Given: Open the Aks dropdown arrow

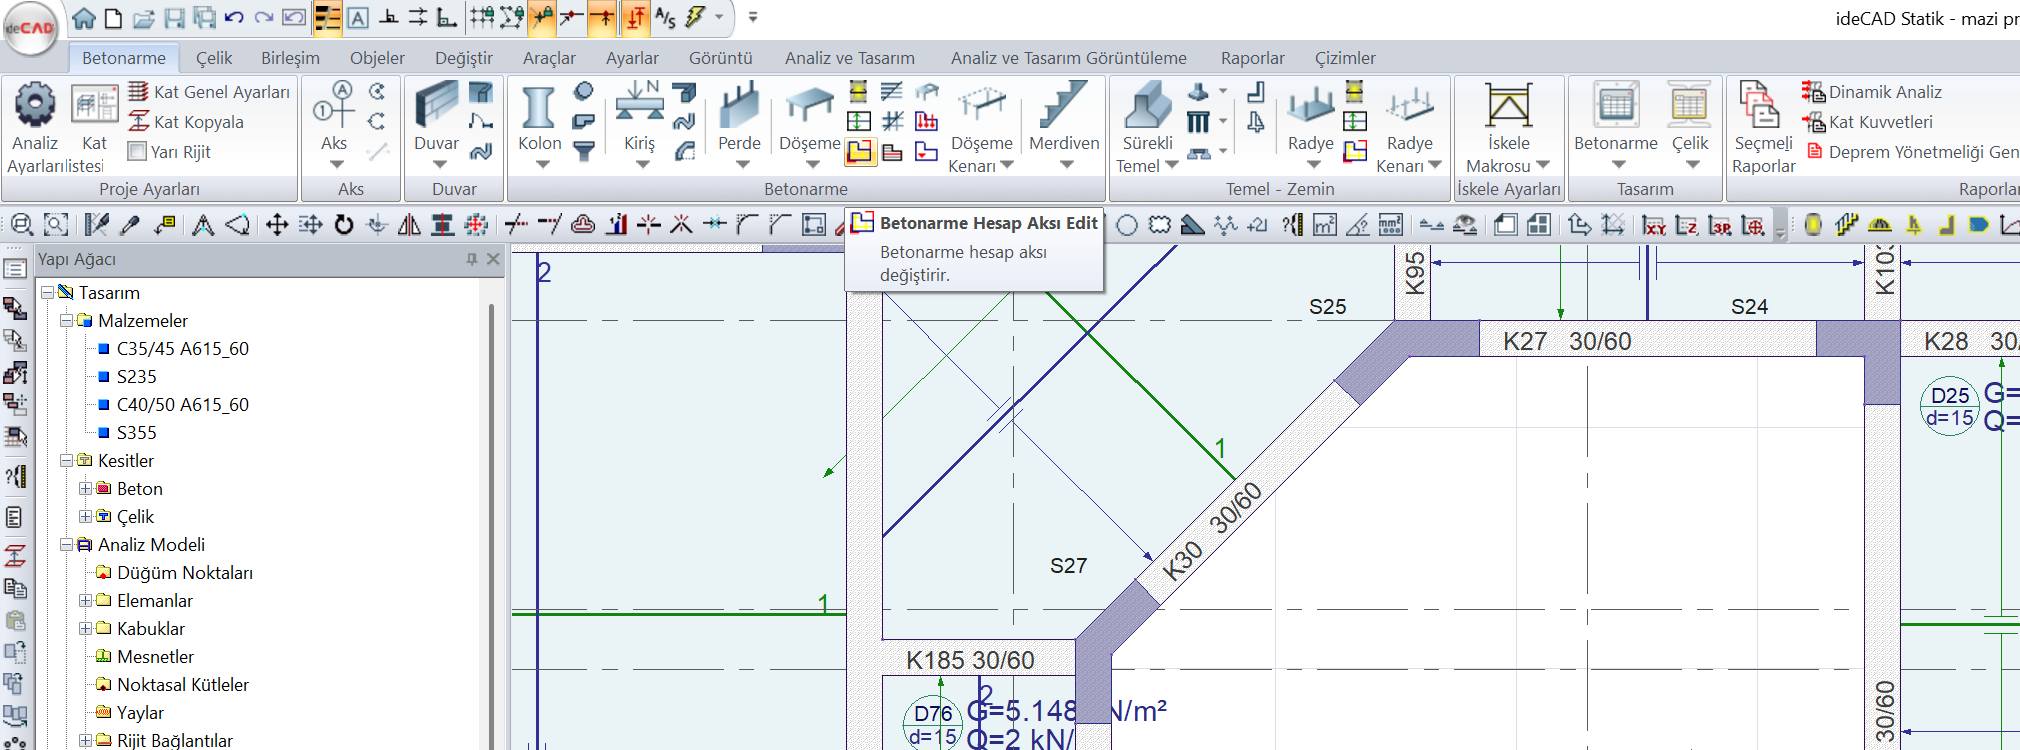Looking at the screenshot, I should tap(336, 165).
